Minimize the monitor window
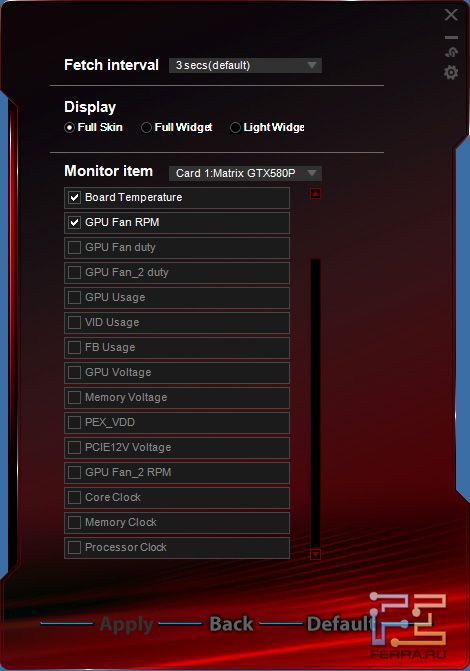Image resolution: width=470 pixels, height=671 pixels. click(451, 38)
